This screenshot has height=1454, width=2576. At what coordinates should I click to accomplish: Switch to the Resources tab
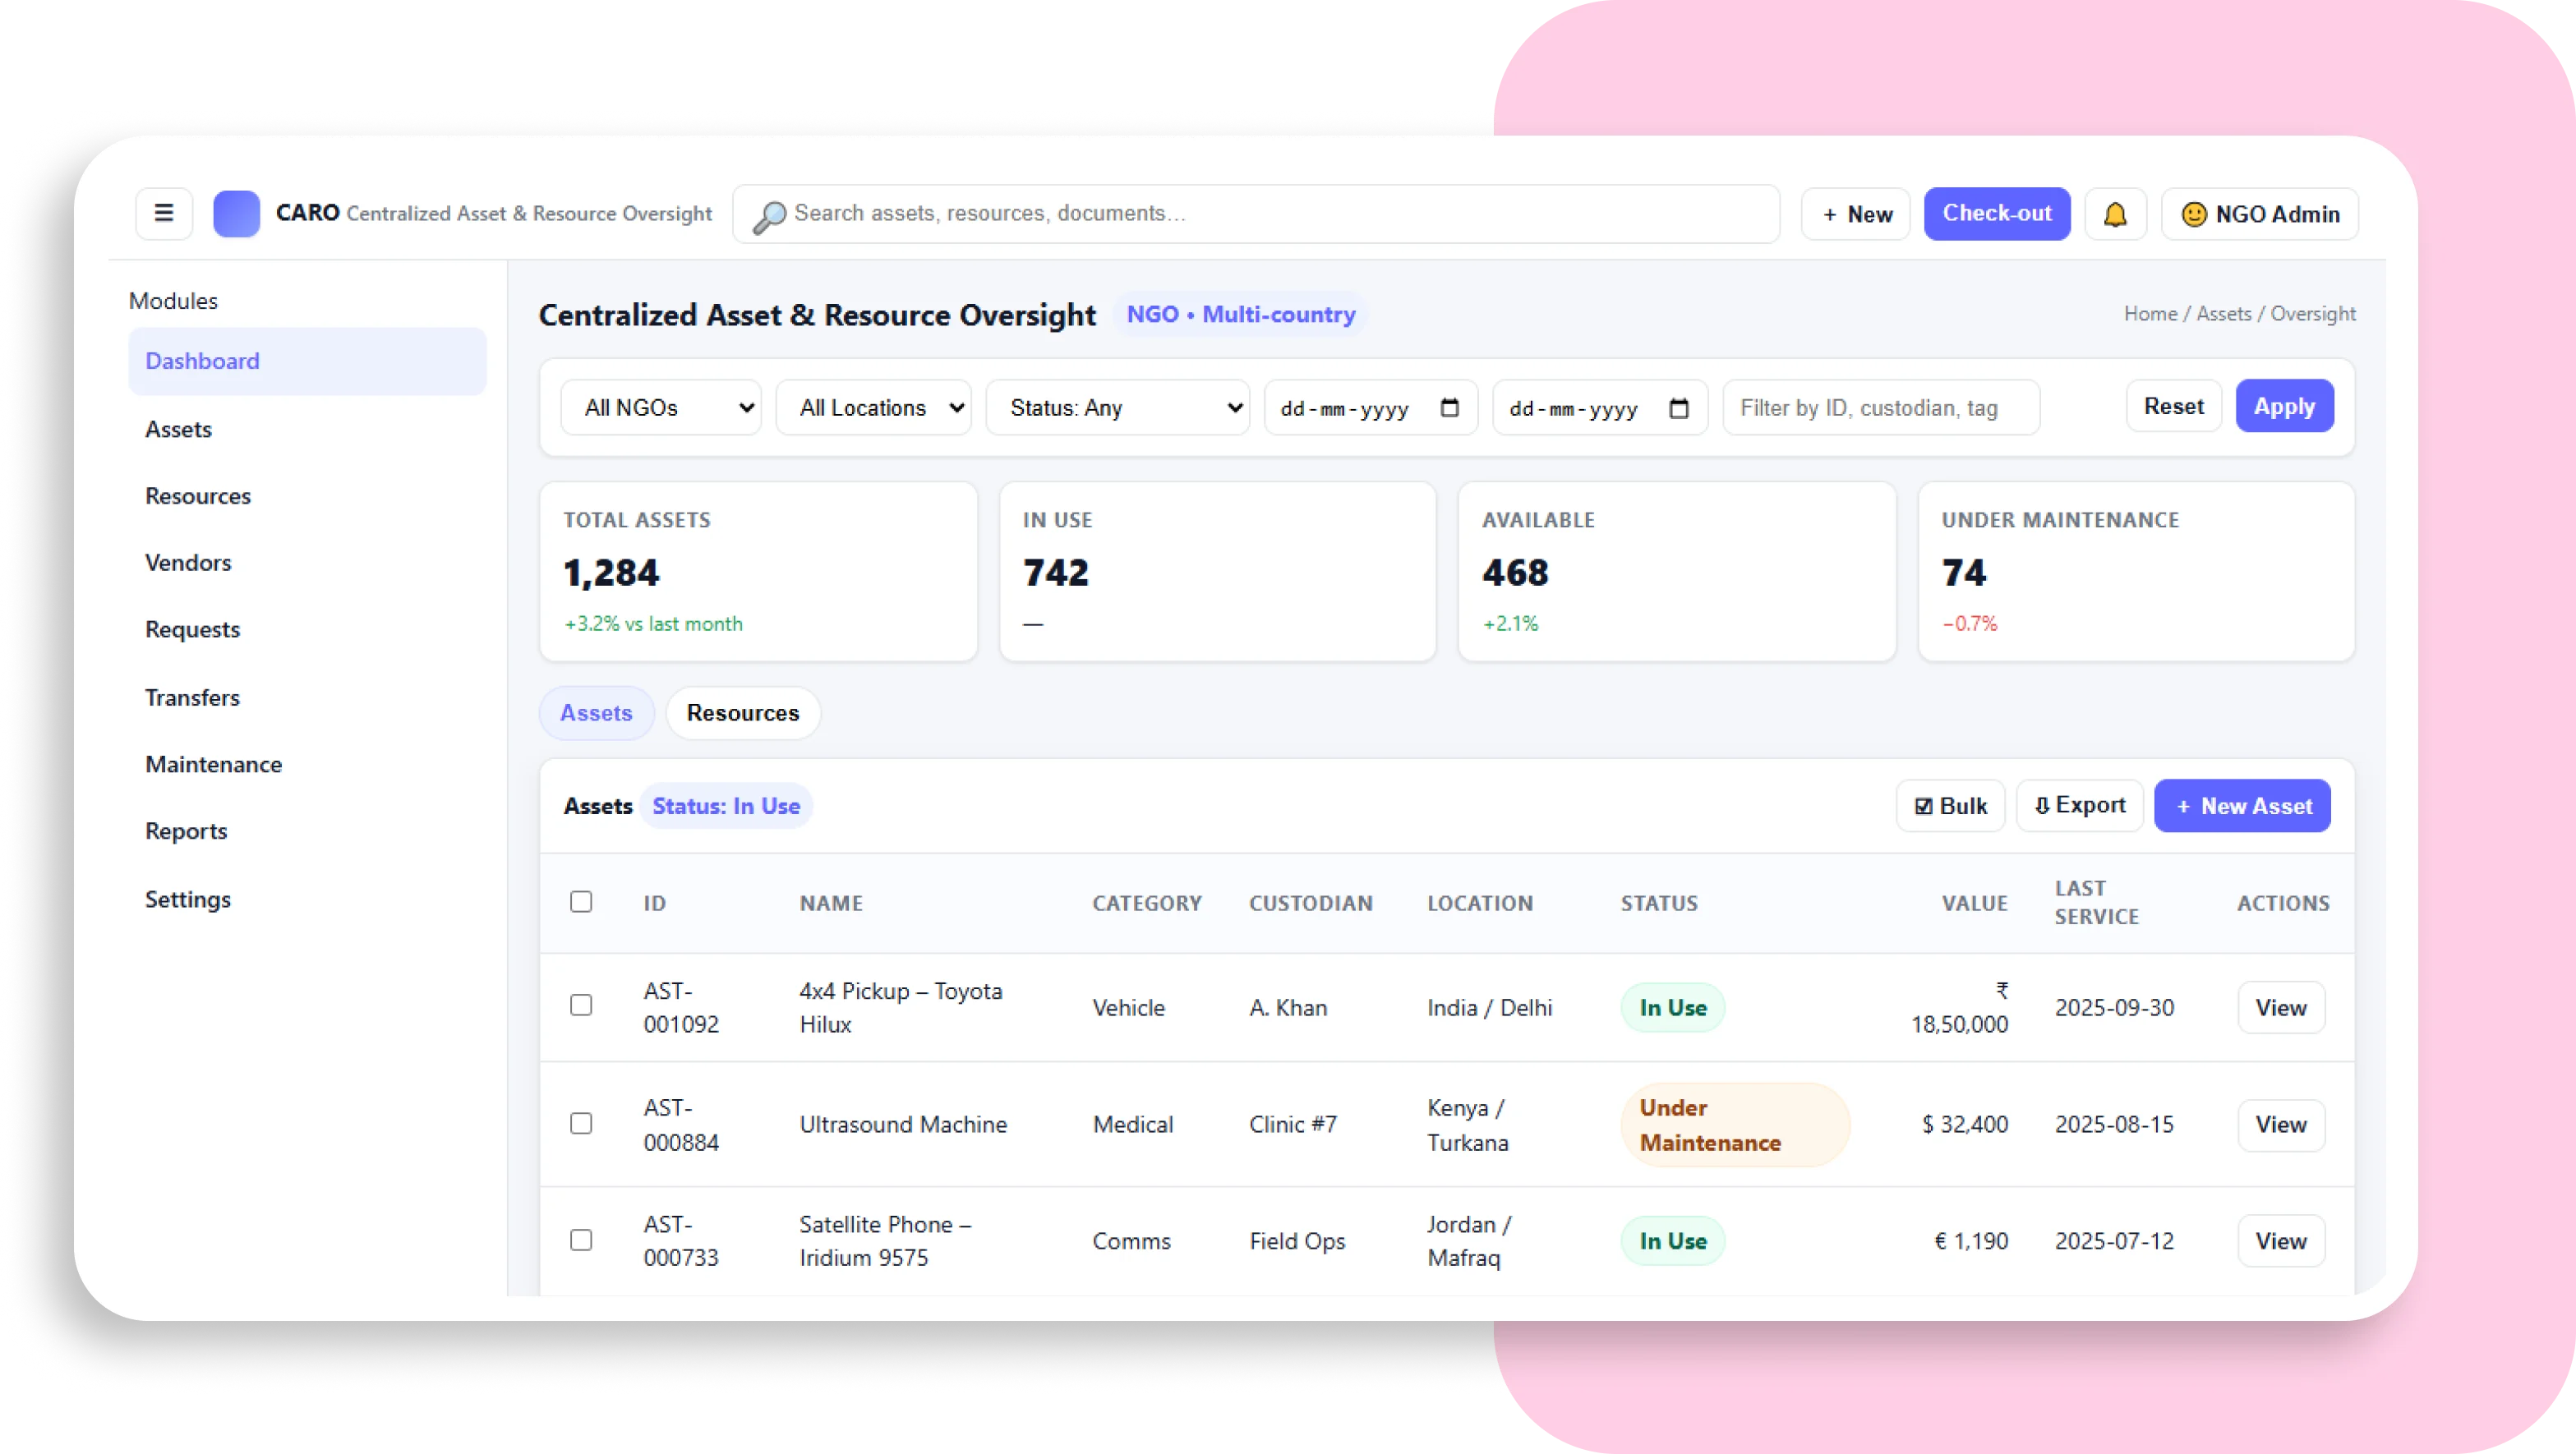coord(742,713)
